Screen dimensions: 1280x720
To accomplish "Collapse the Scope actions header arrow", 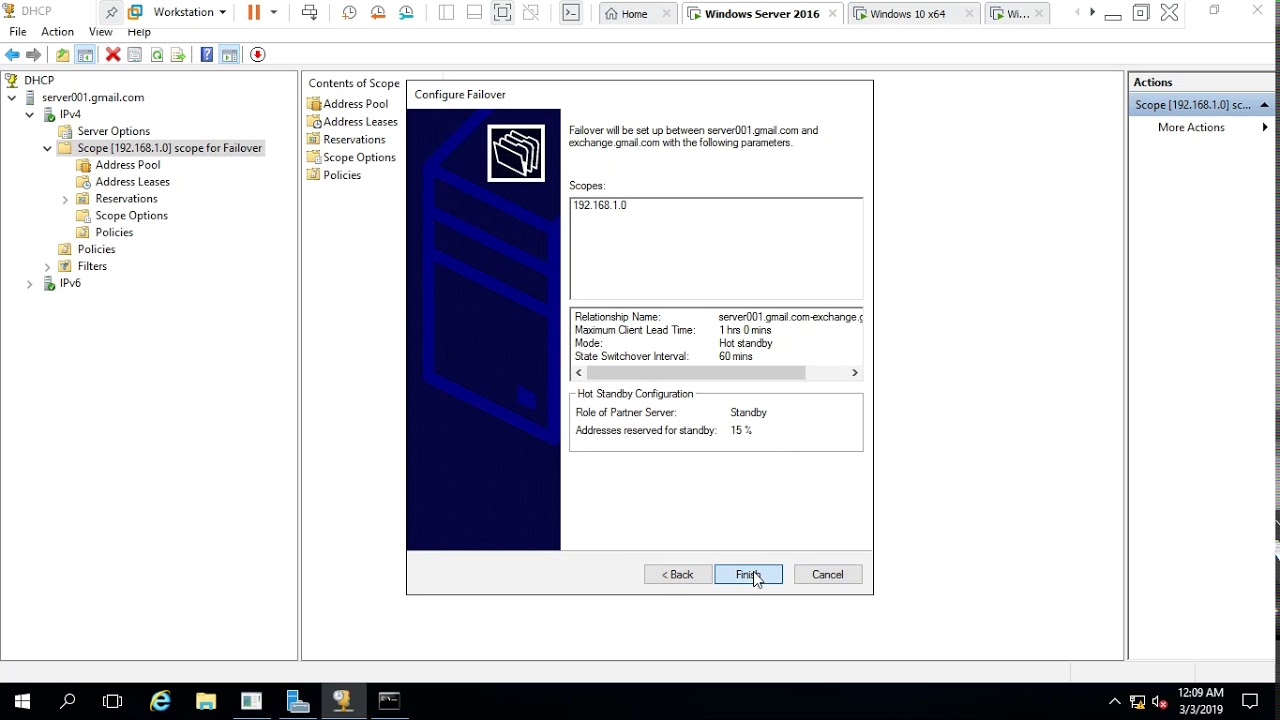I will 1264,105.
